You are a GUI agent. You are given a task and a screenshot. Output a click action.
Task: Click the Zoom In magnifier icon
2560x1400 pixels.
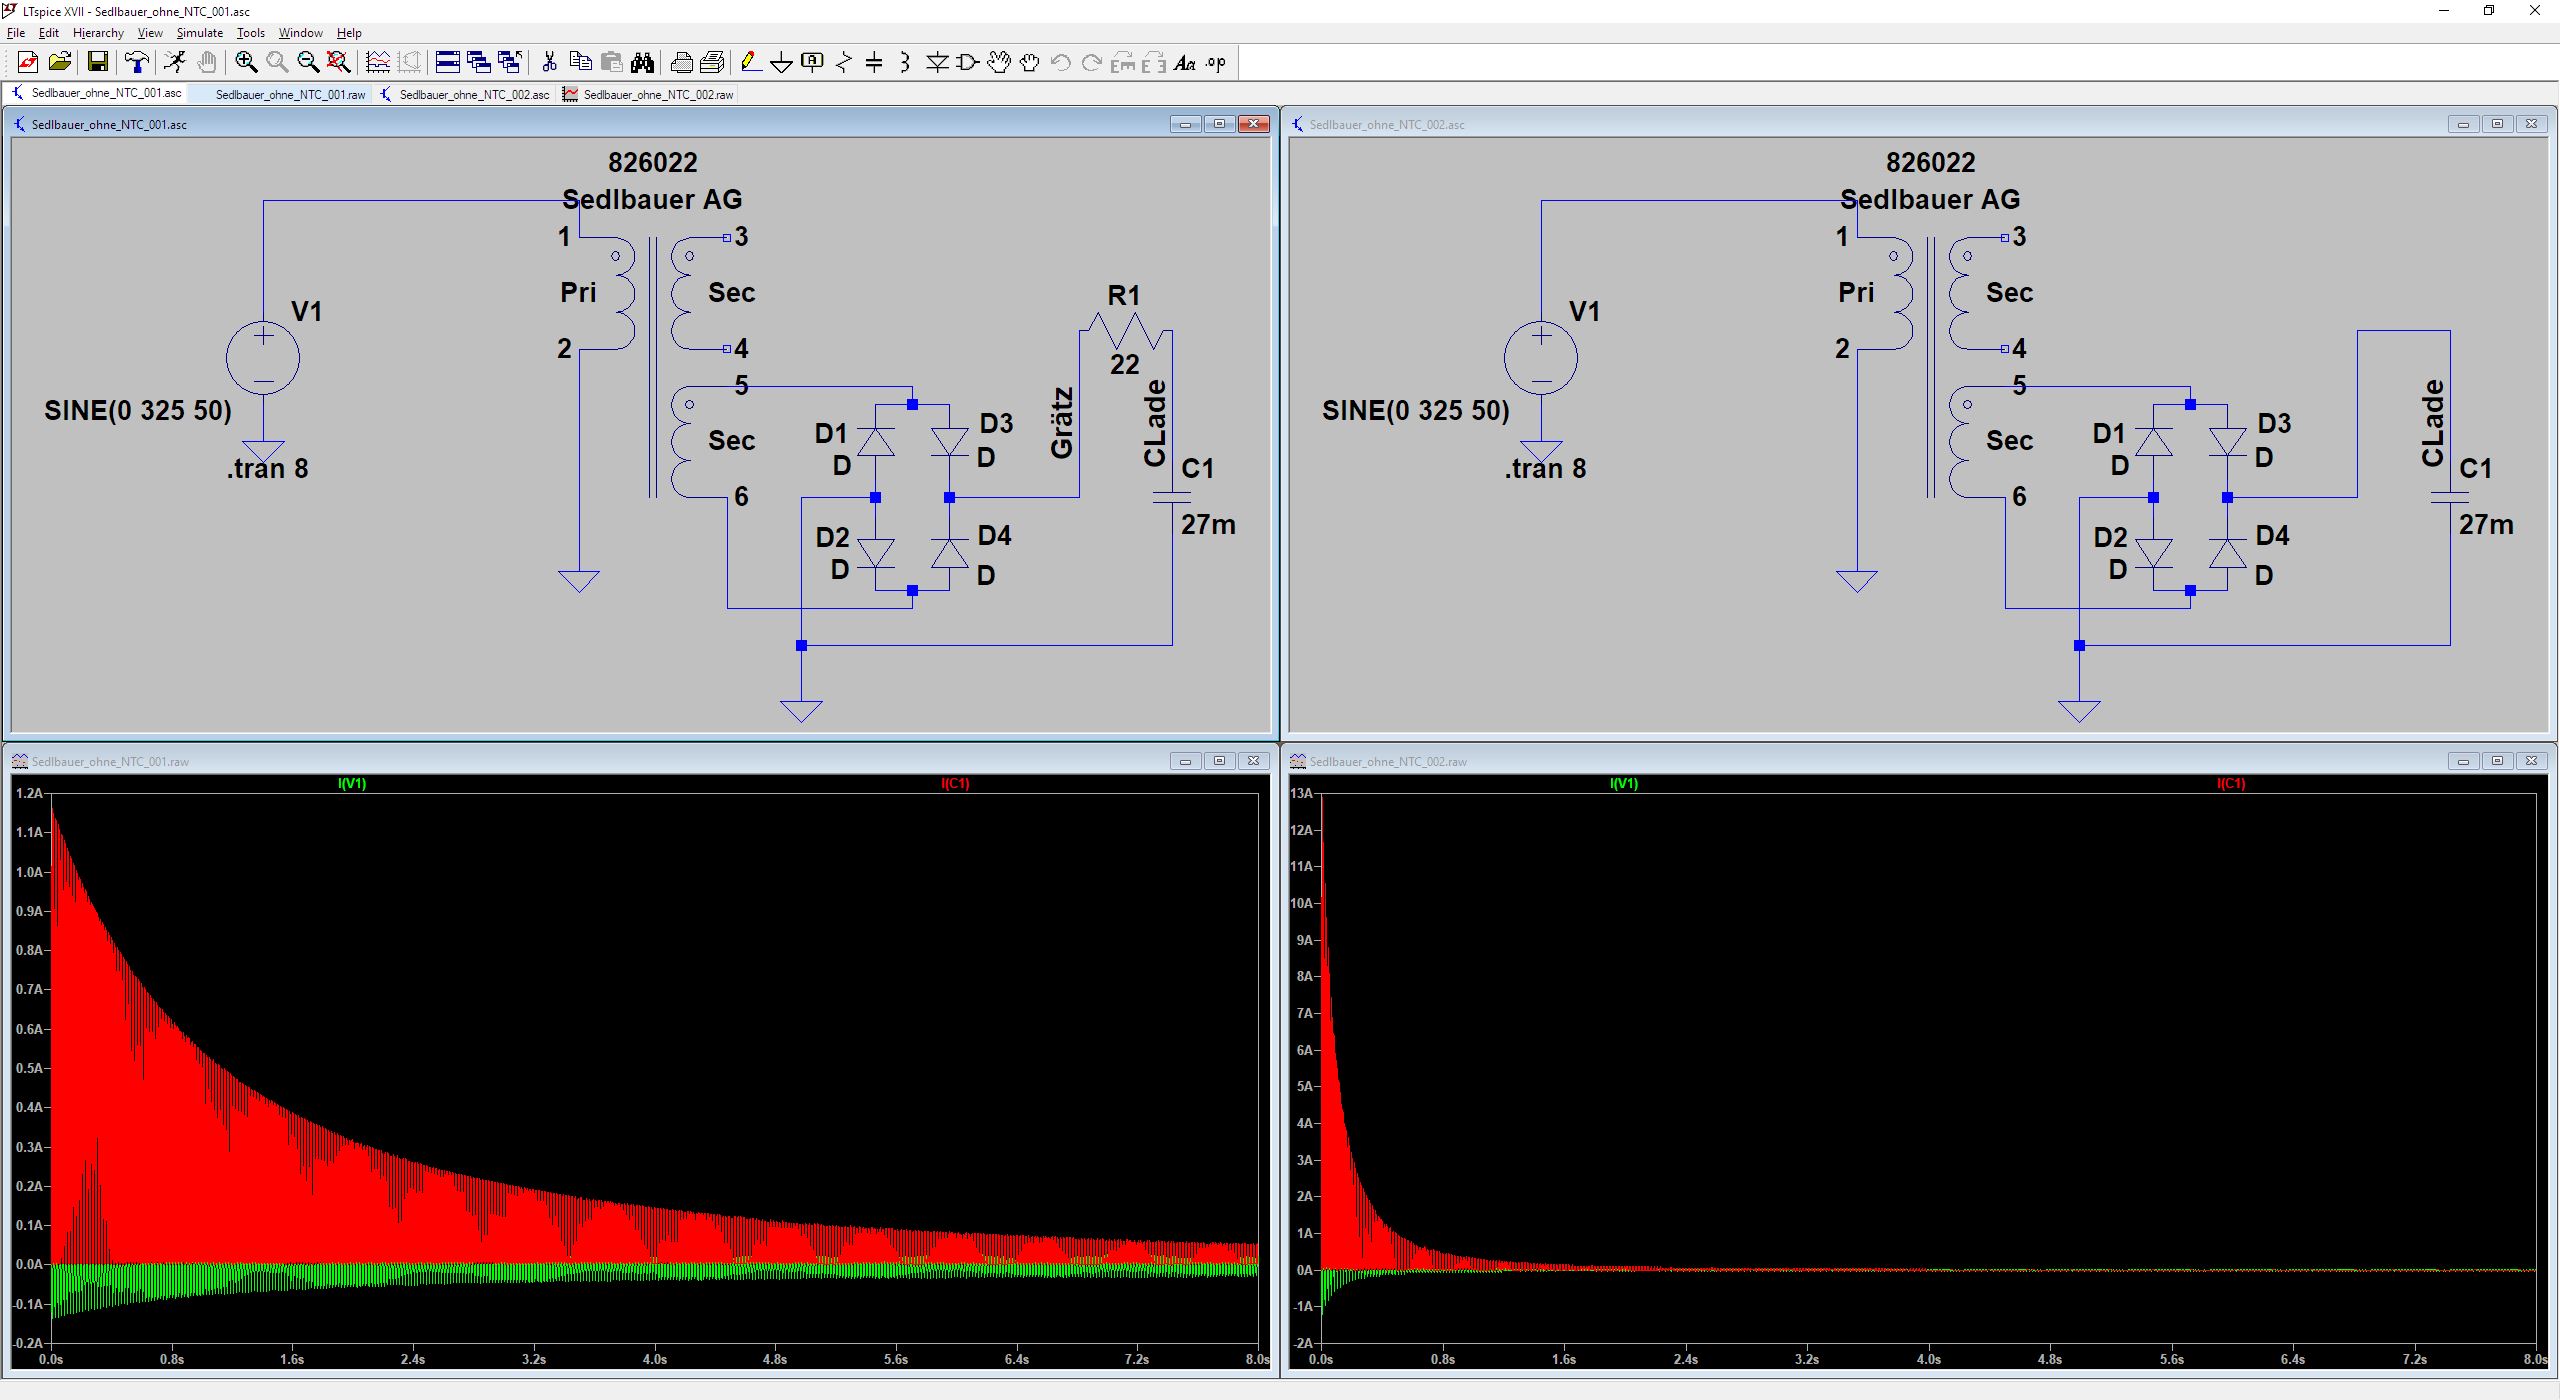[246, 63]
